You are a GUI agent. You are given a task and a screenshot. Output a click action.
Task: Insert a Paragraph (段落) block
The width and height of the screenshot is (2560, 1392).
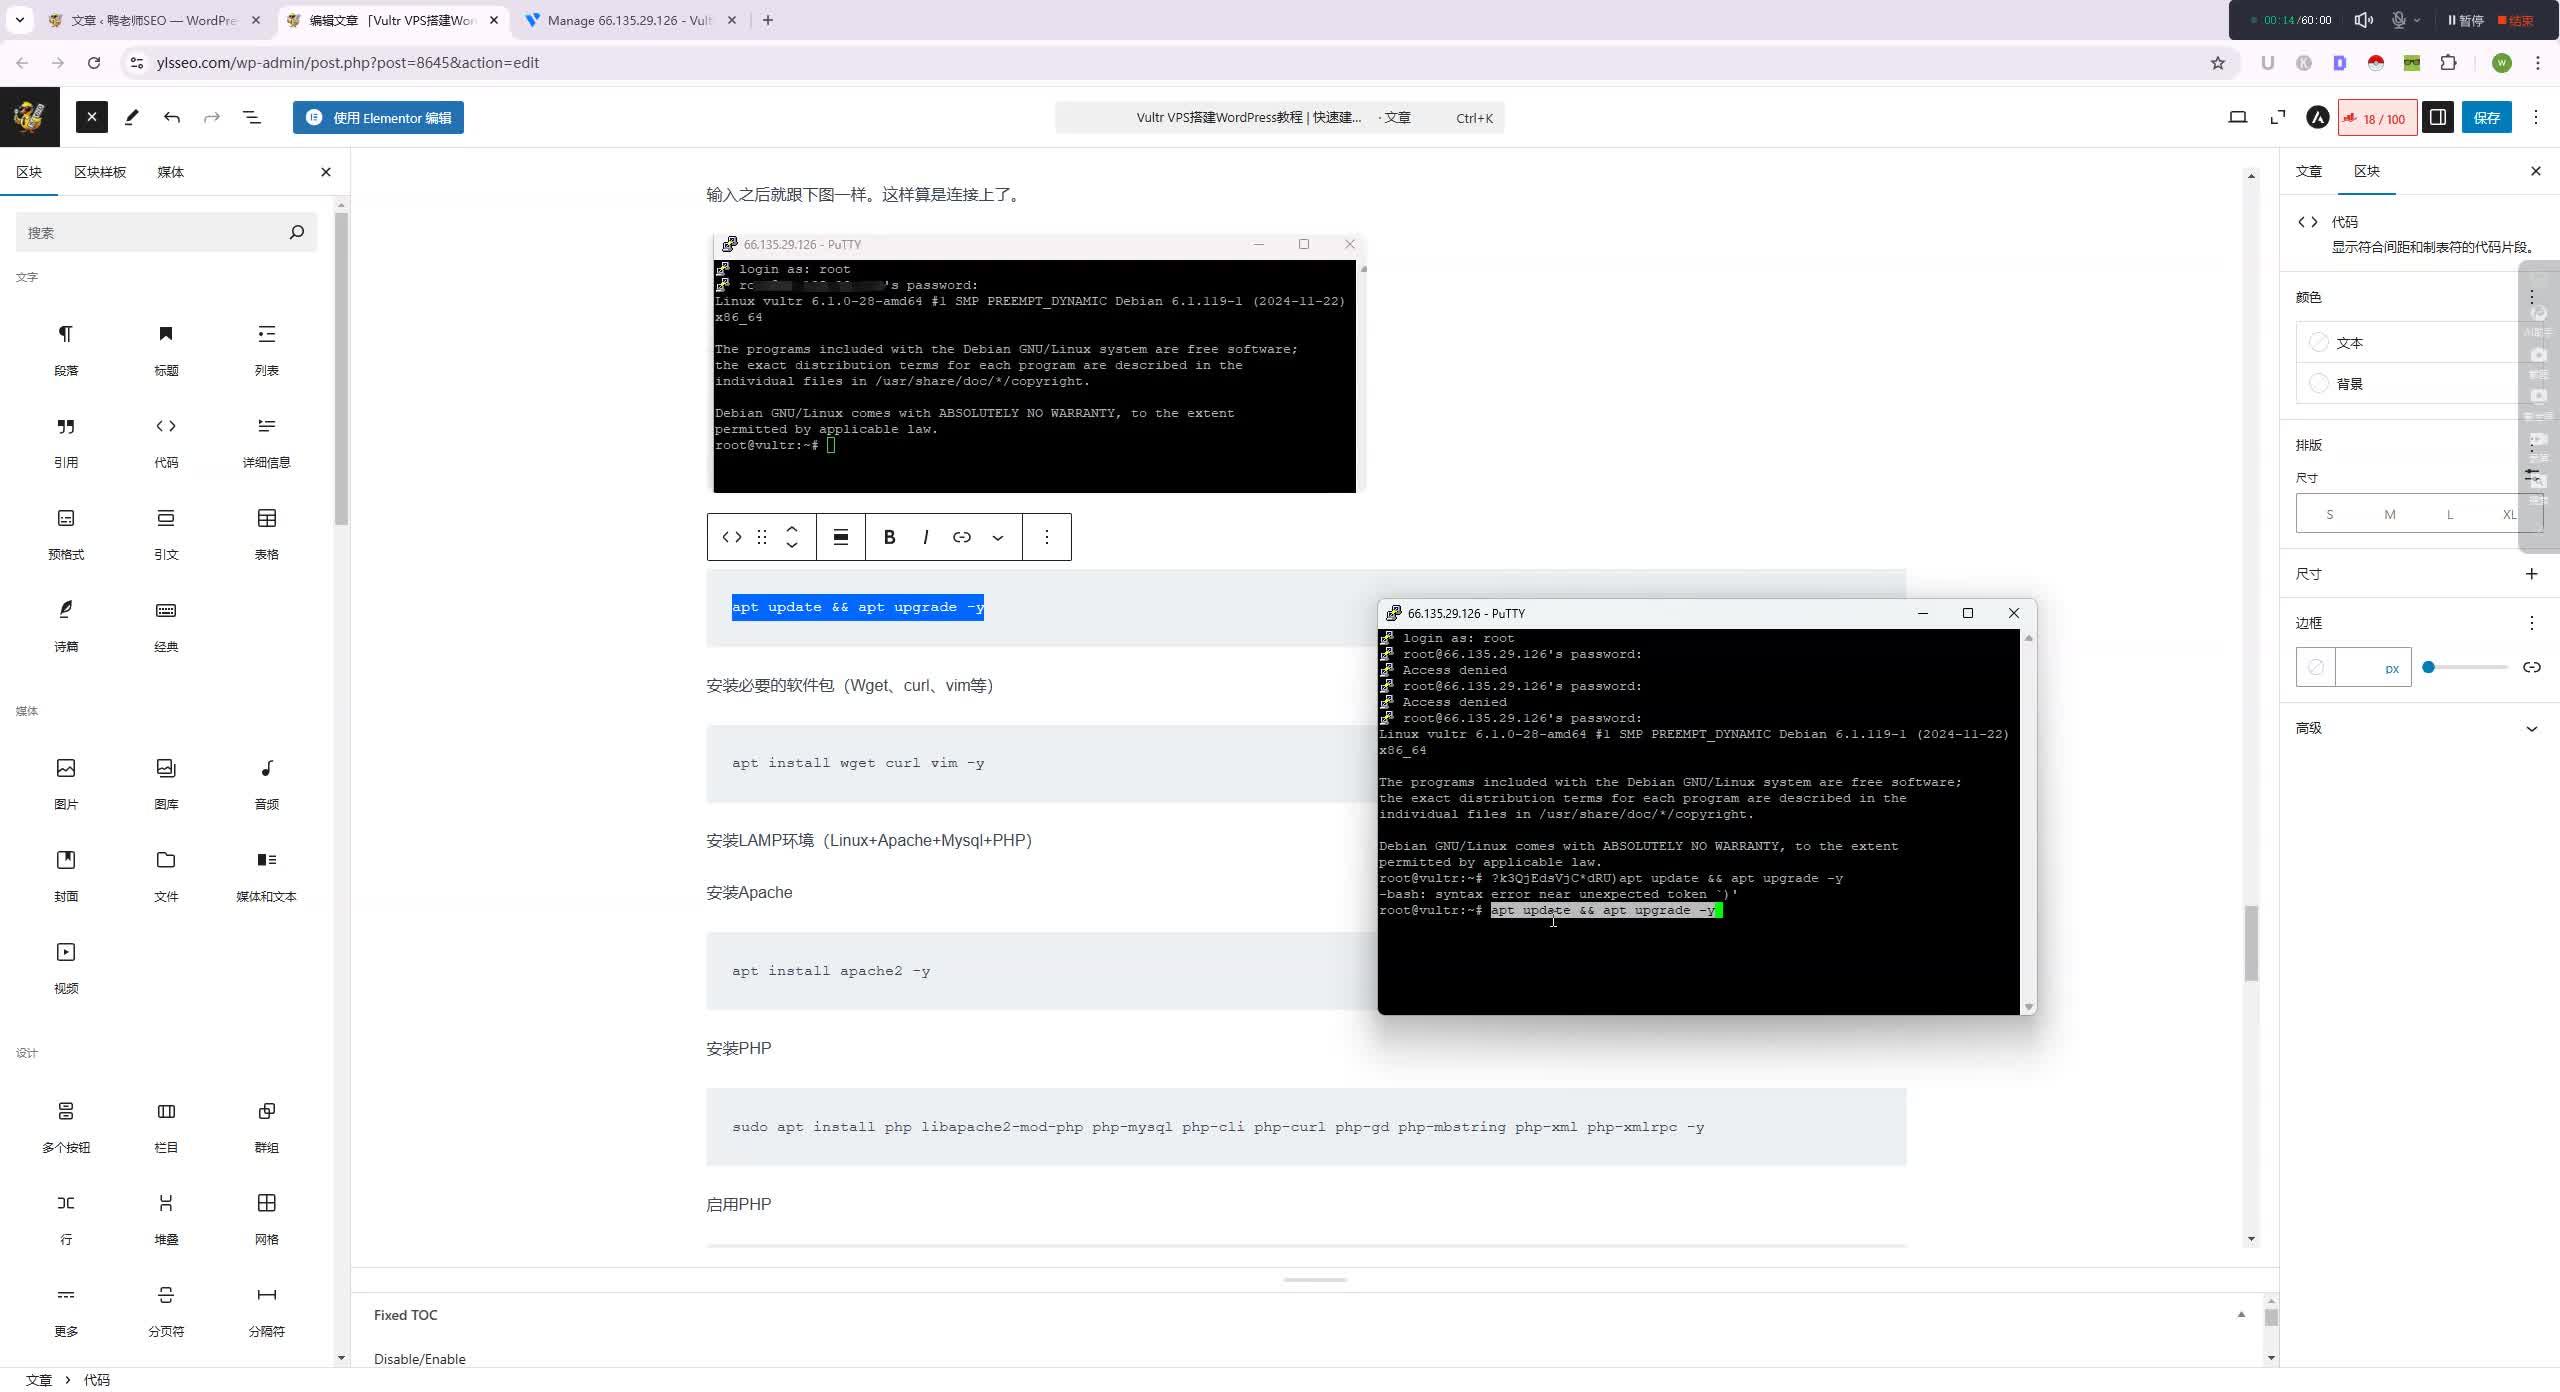66,349
